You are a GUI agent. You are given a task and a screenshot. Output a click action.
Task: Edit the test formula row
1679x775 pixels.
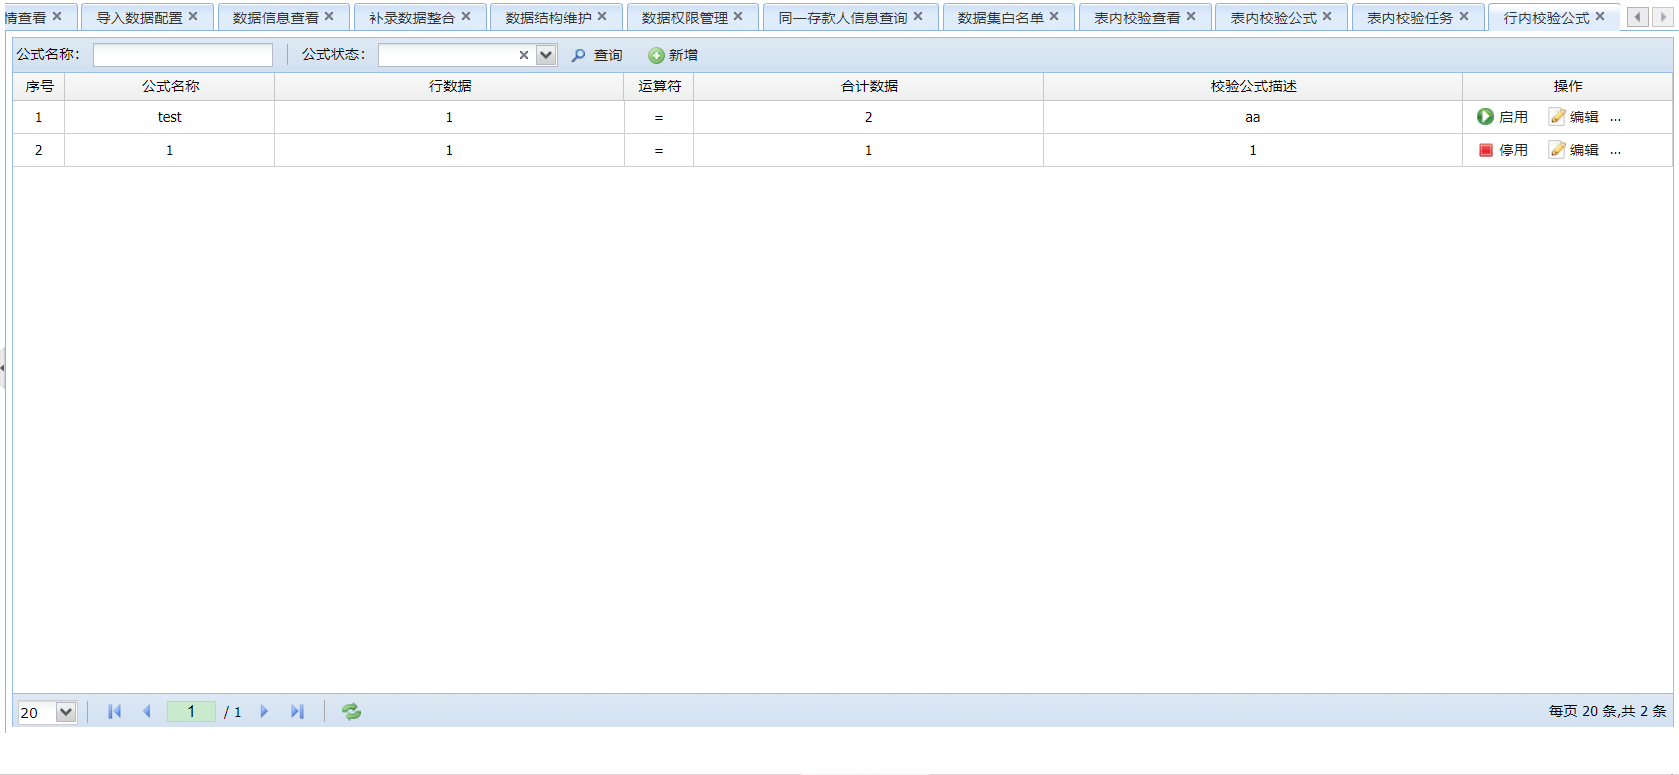coord(1574,117)
